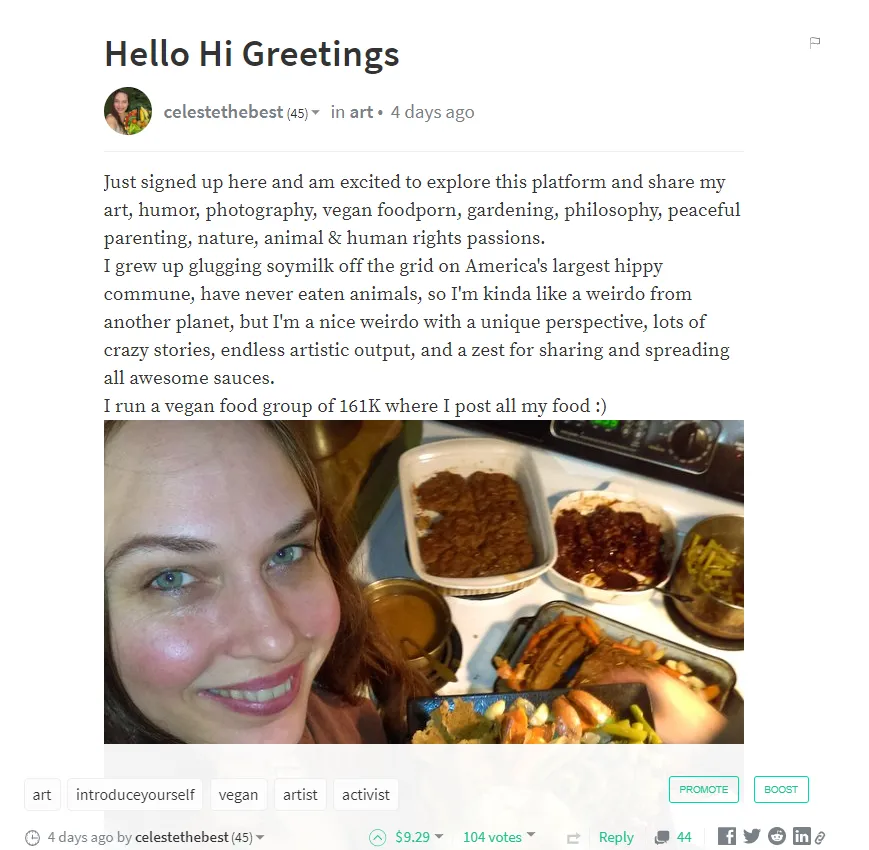Upvote the post with the circled arrow

(x=377, y=837)
